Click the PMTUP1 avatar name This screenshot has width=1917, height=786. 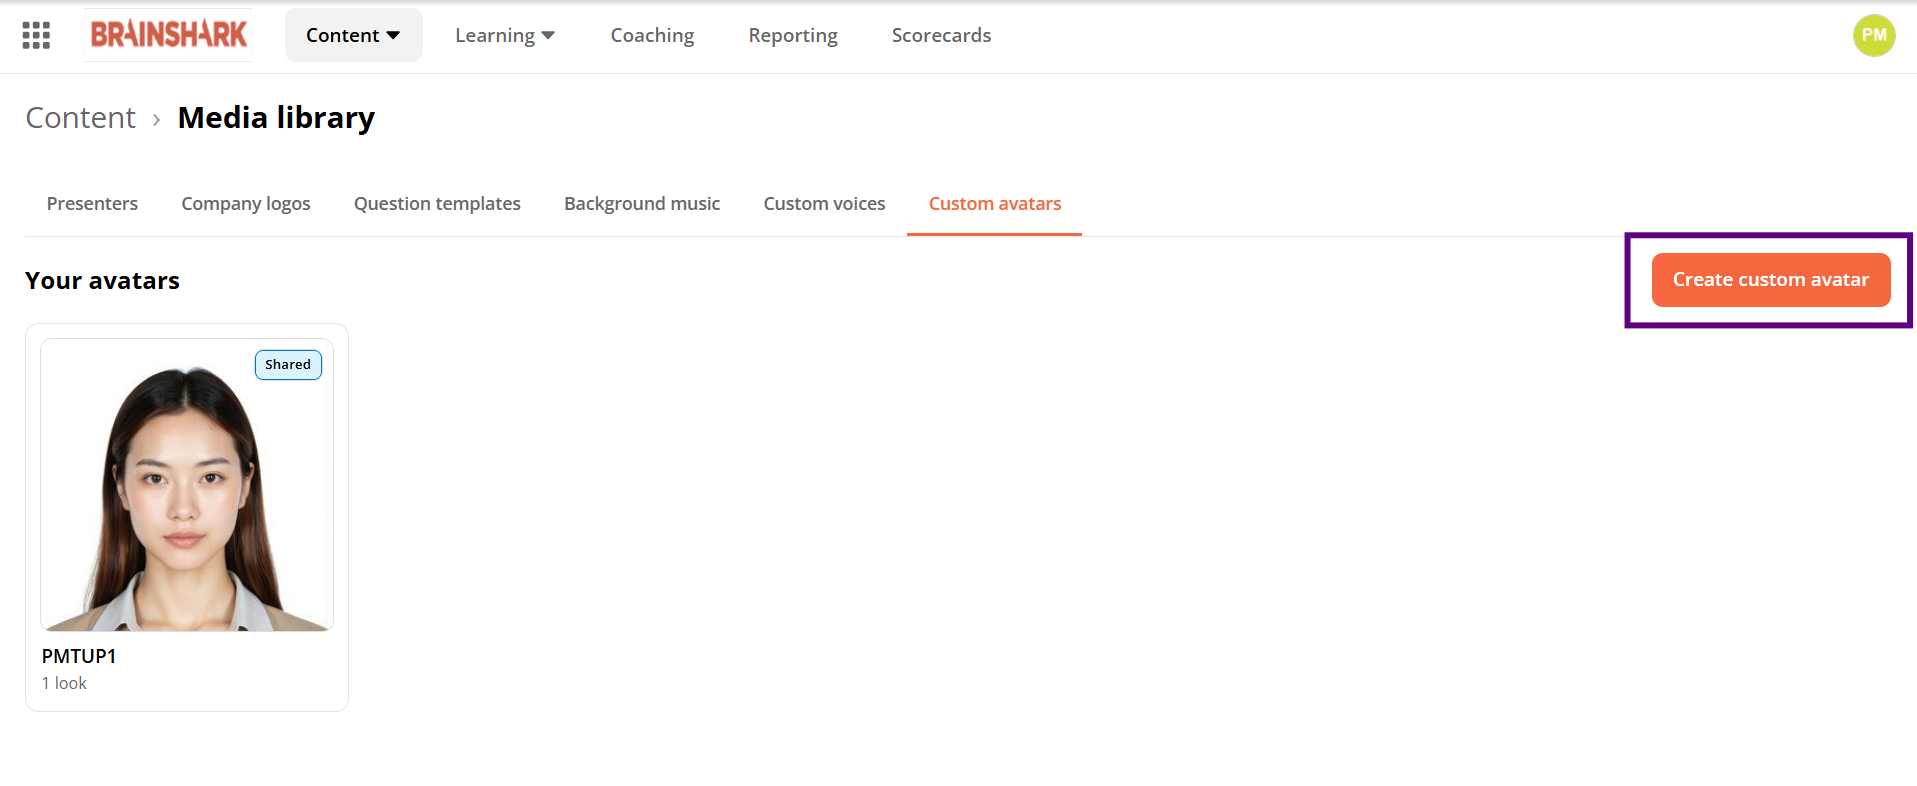pos(79,656)
